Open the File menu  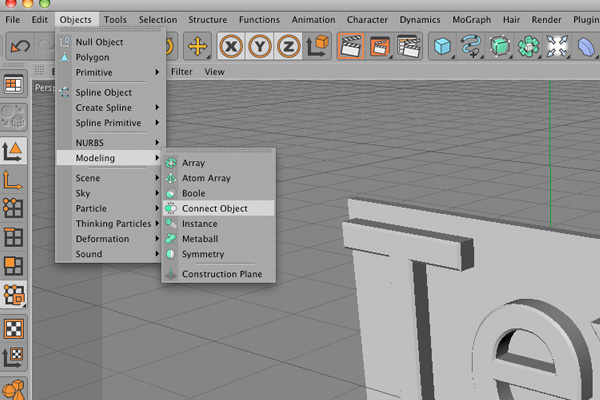click(13, 20)
